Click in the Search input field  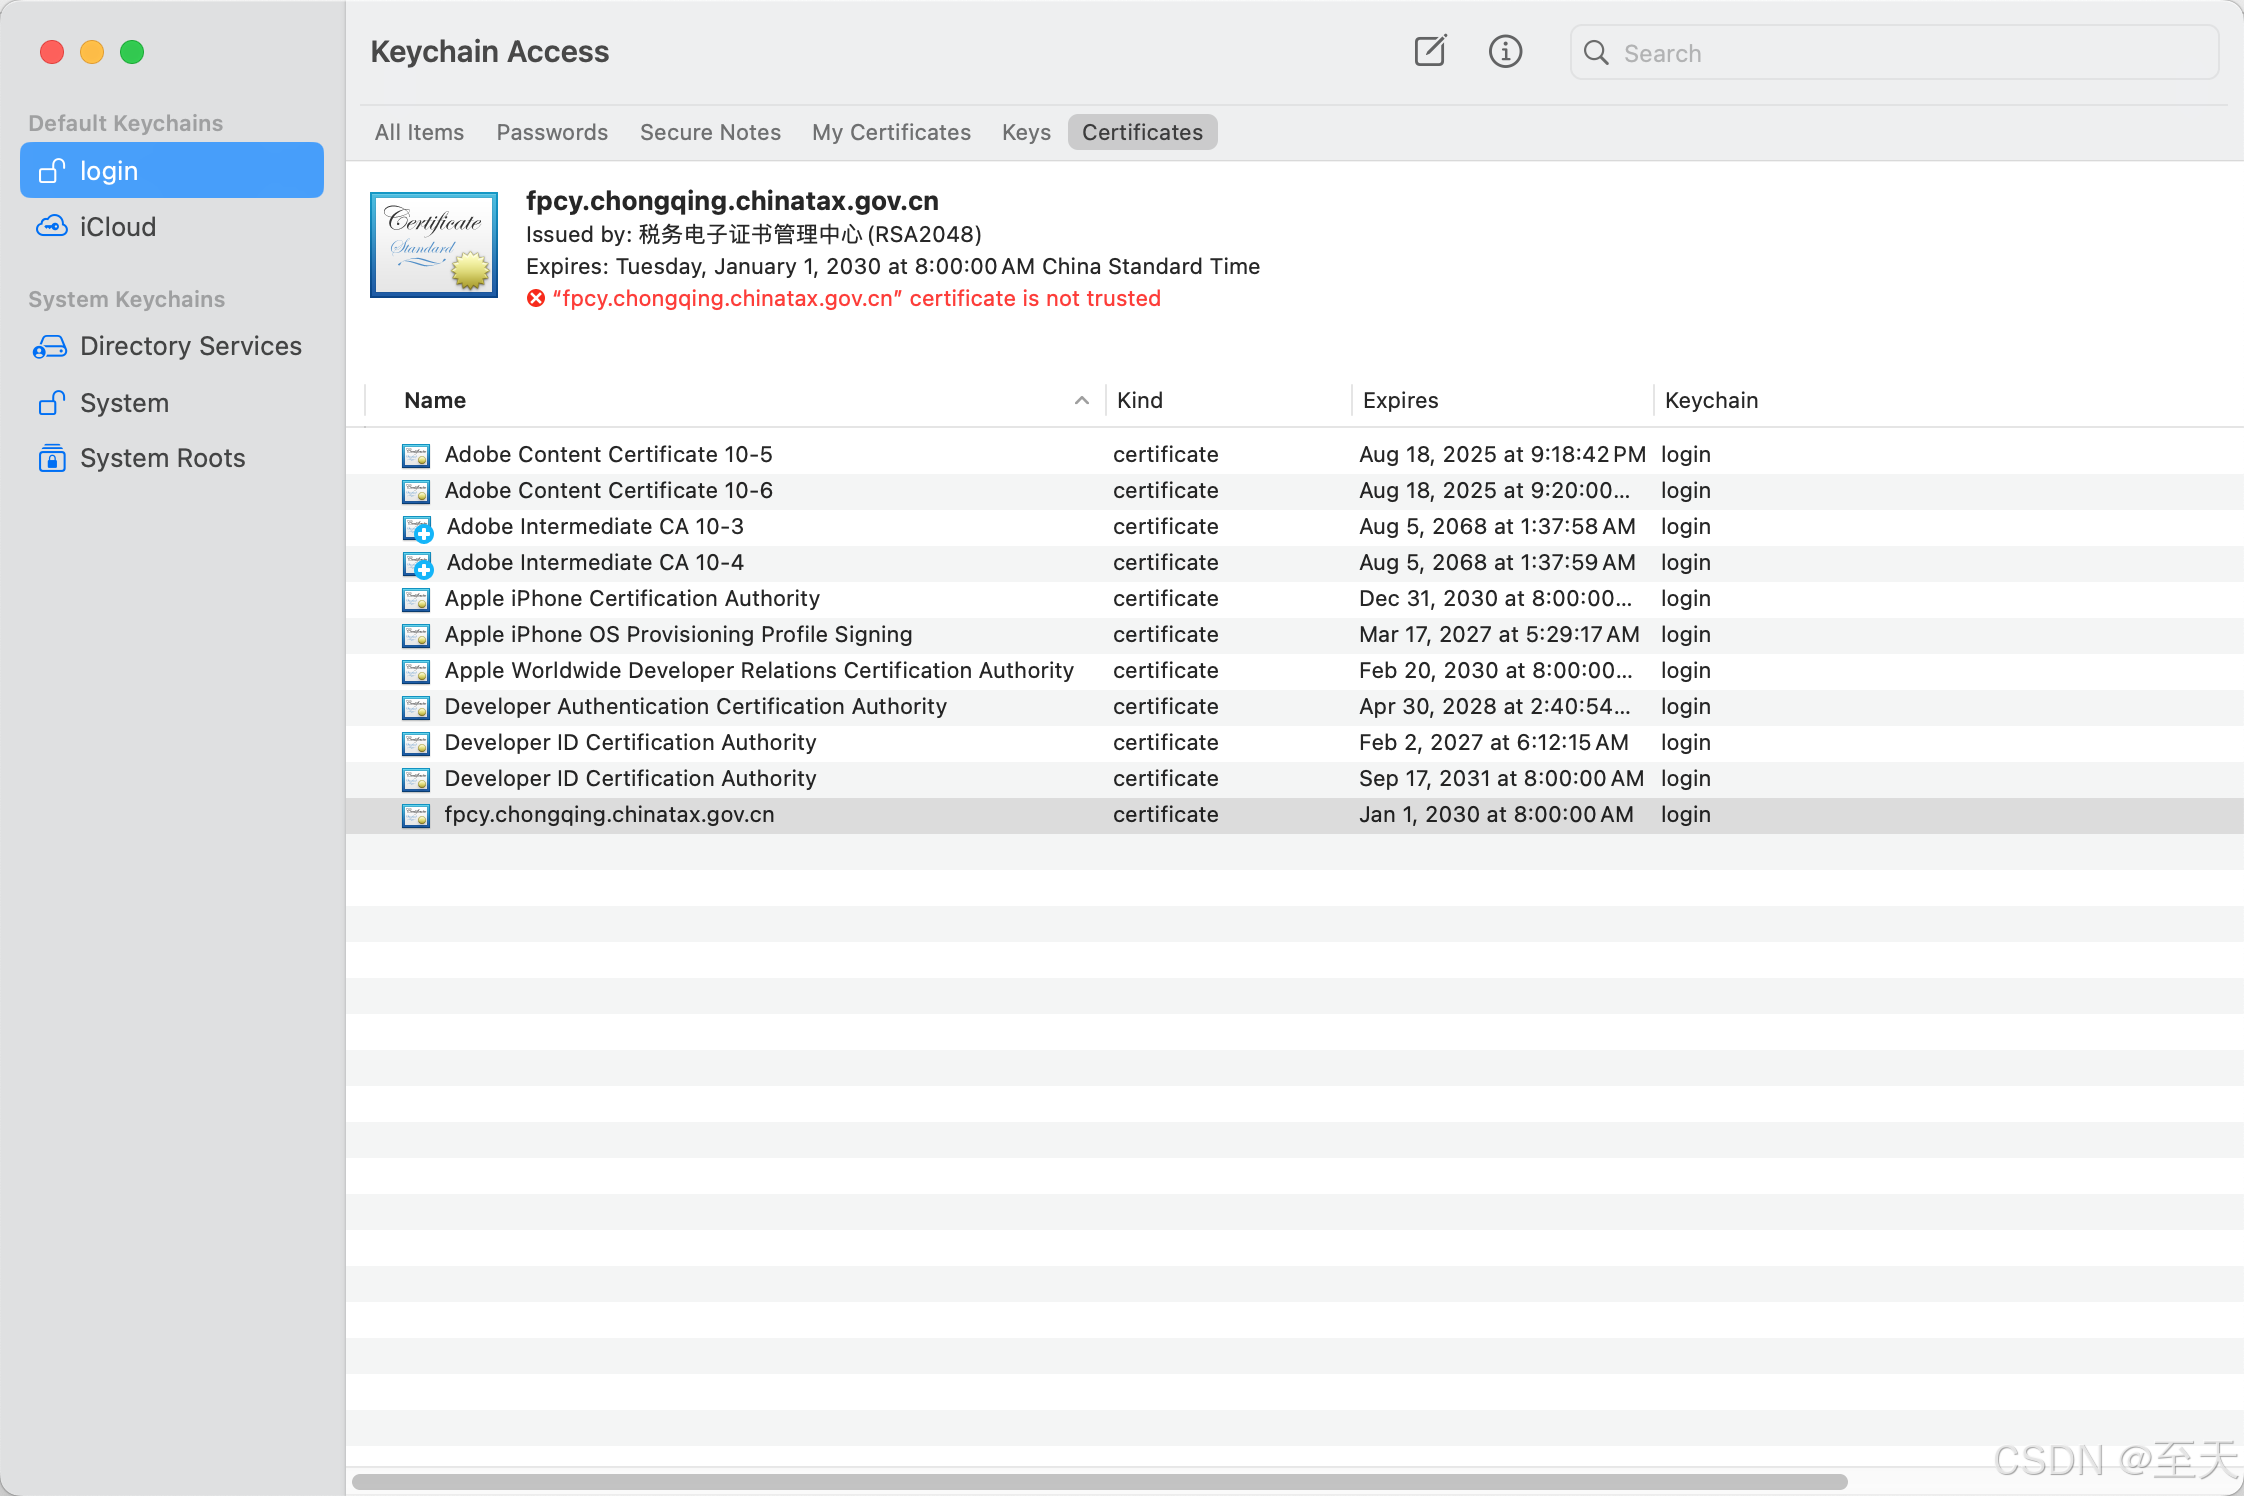point(1900,53)
